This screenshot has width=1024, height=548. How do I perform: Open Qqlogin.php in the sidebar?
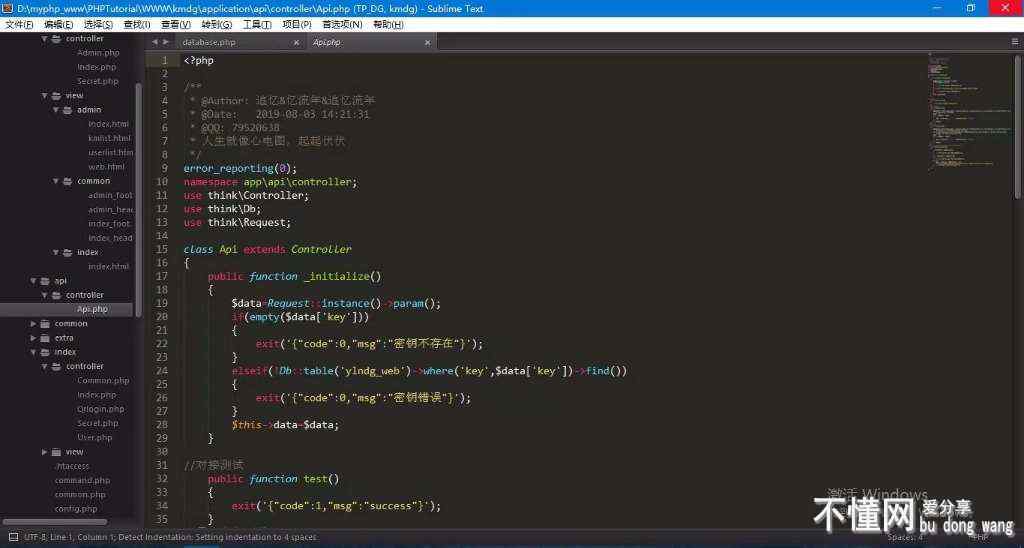[x=101, y=409]
